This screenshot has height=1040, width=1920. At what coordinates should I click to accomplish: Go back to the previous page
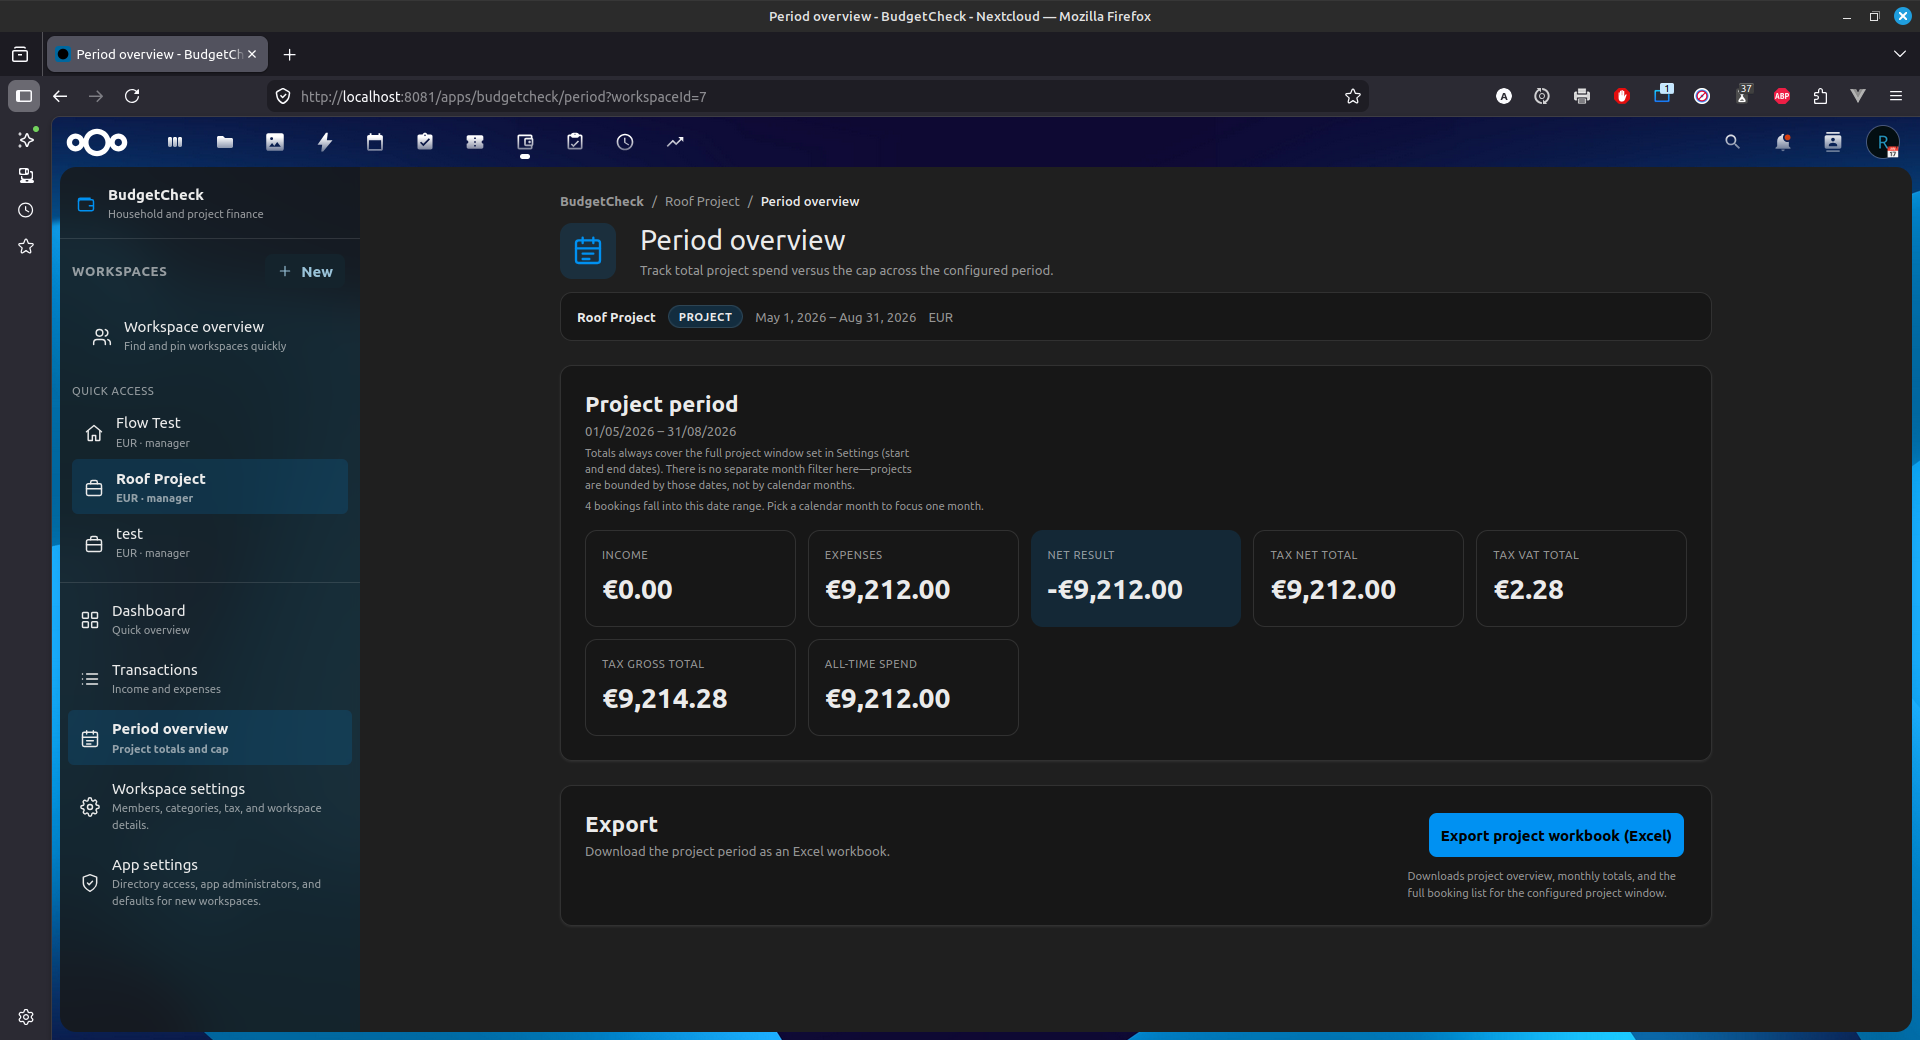point(60,96)
